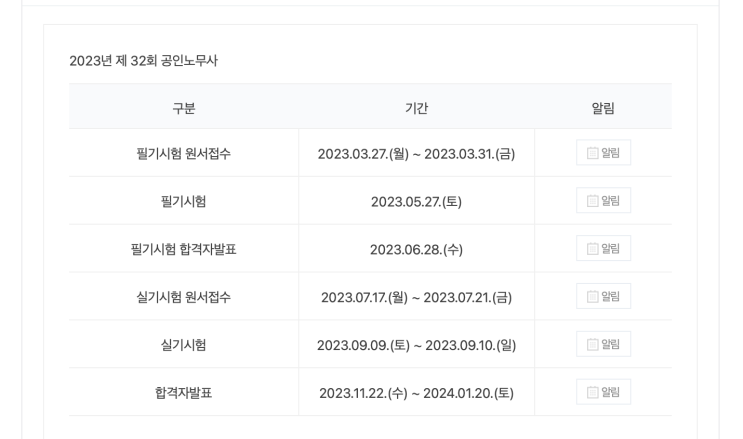
Task: Click the 2023년 제 32회 공인노무사 title
Action: coord(143,61)
